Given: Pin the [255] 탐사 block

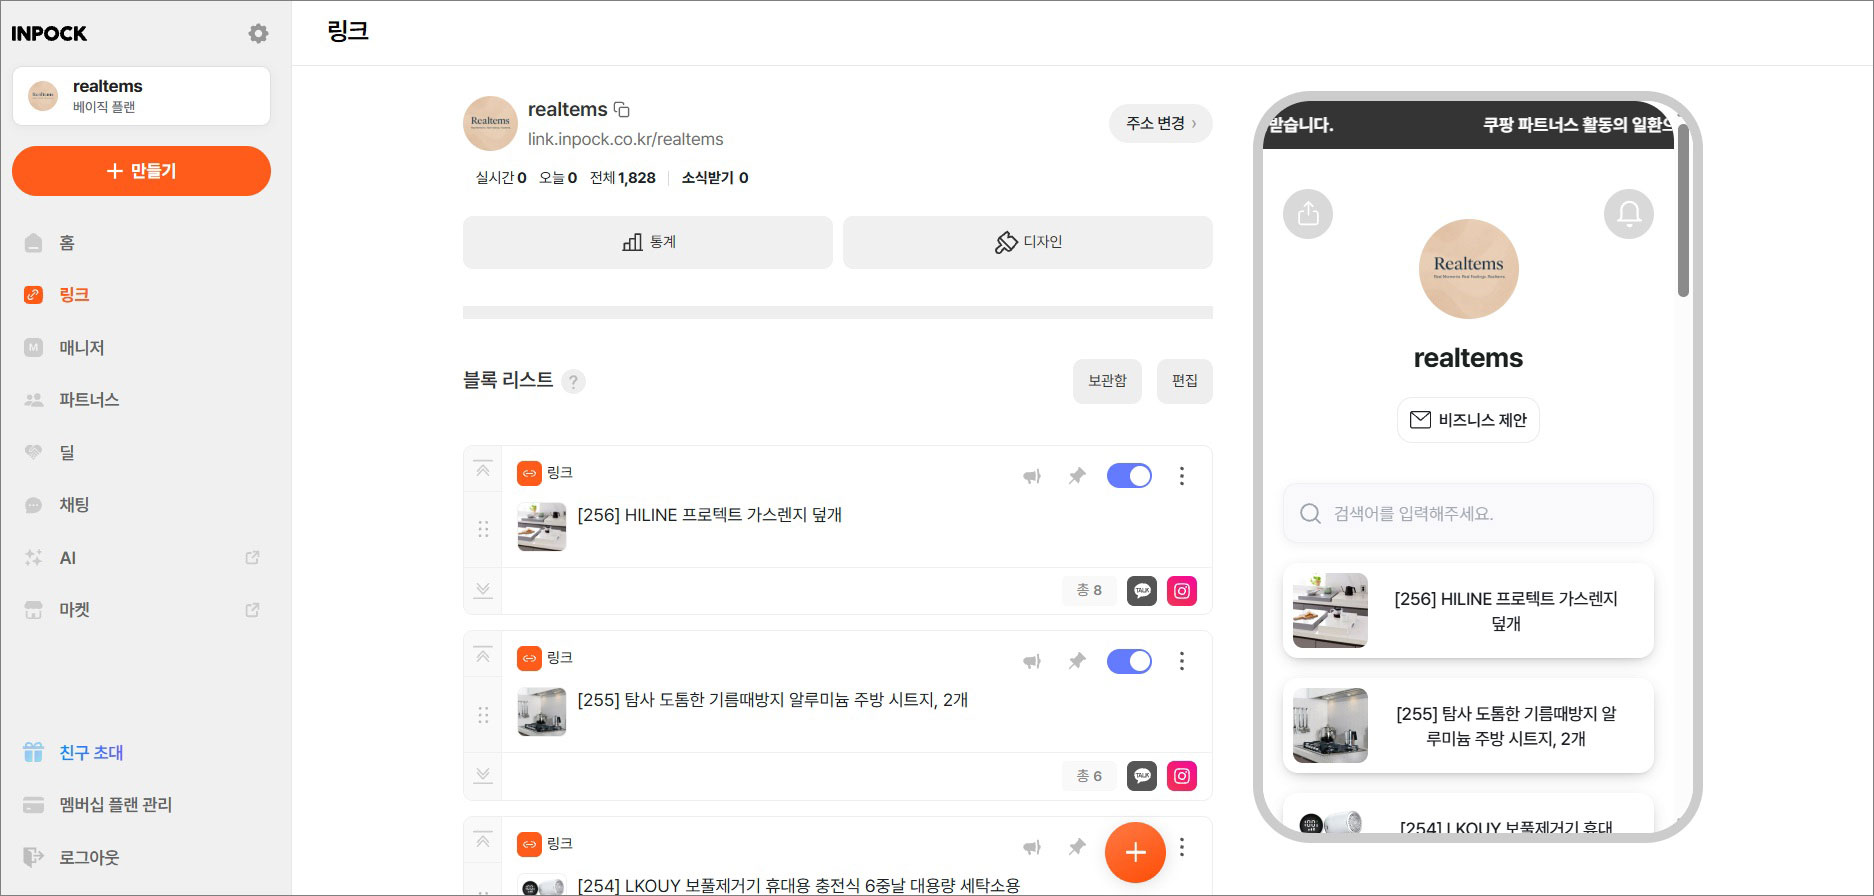Looking at the screenshot, I should pyautogui.click(x=1077, y=661).
